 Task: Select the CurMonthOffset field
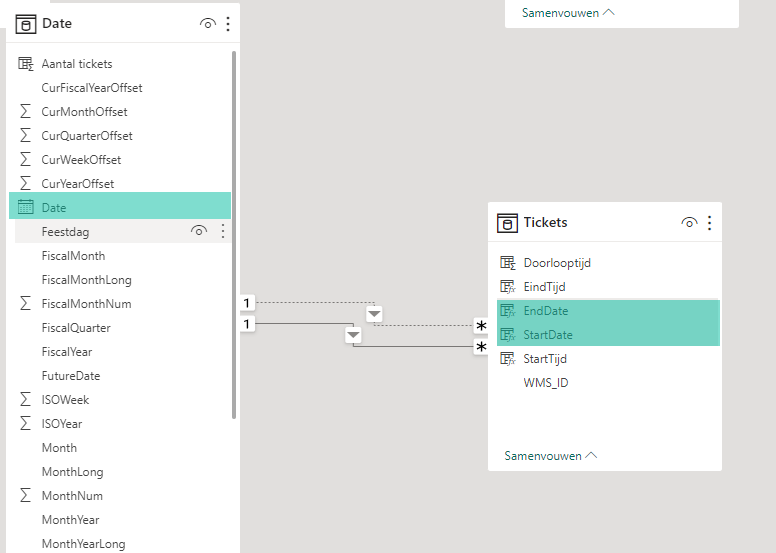(84, 111)
